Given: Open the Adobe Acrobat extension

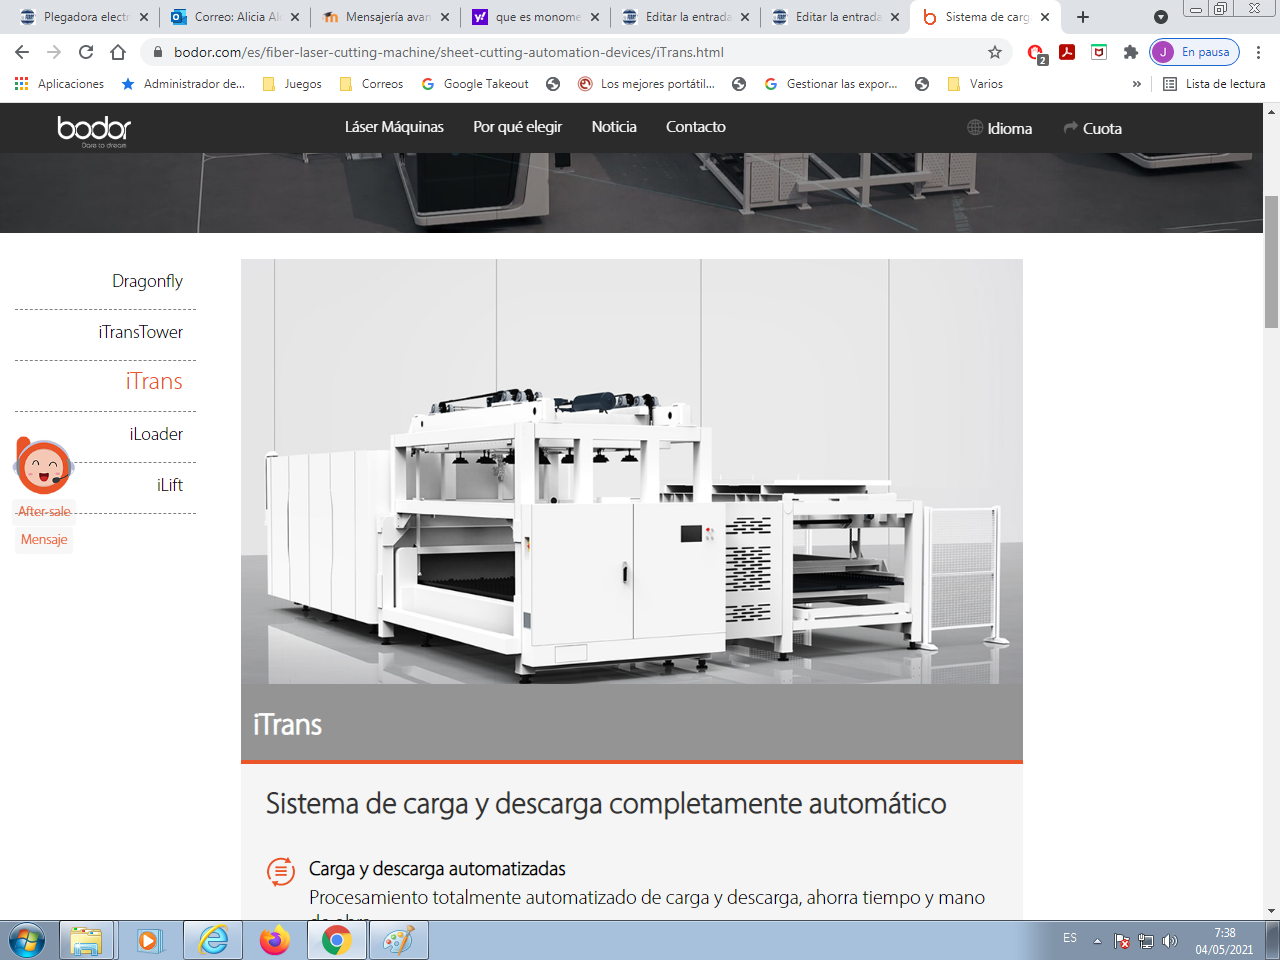Looking at the screenshot, I should [1067, 52].
